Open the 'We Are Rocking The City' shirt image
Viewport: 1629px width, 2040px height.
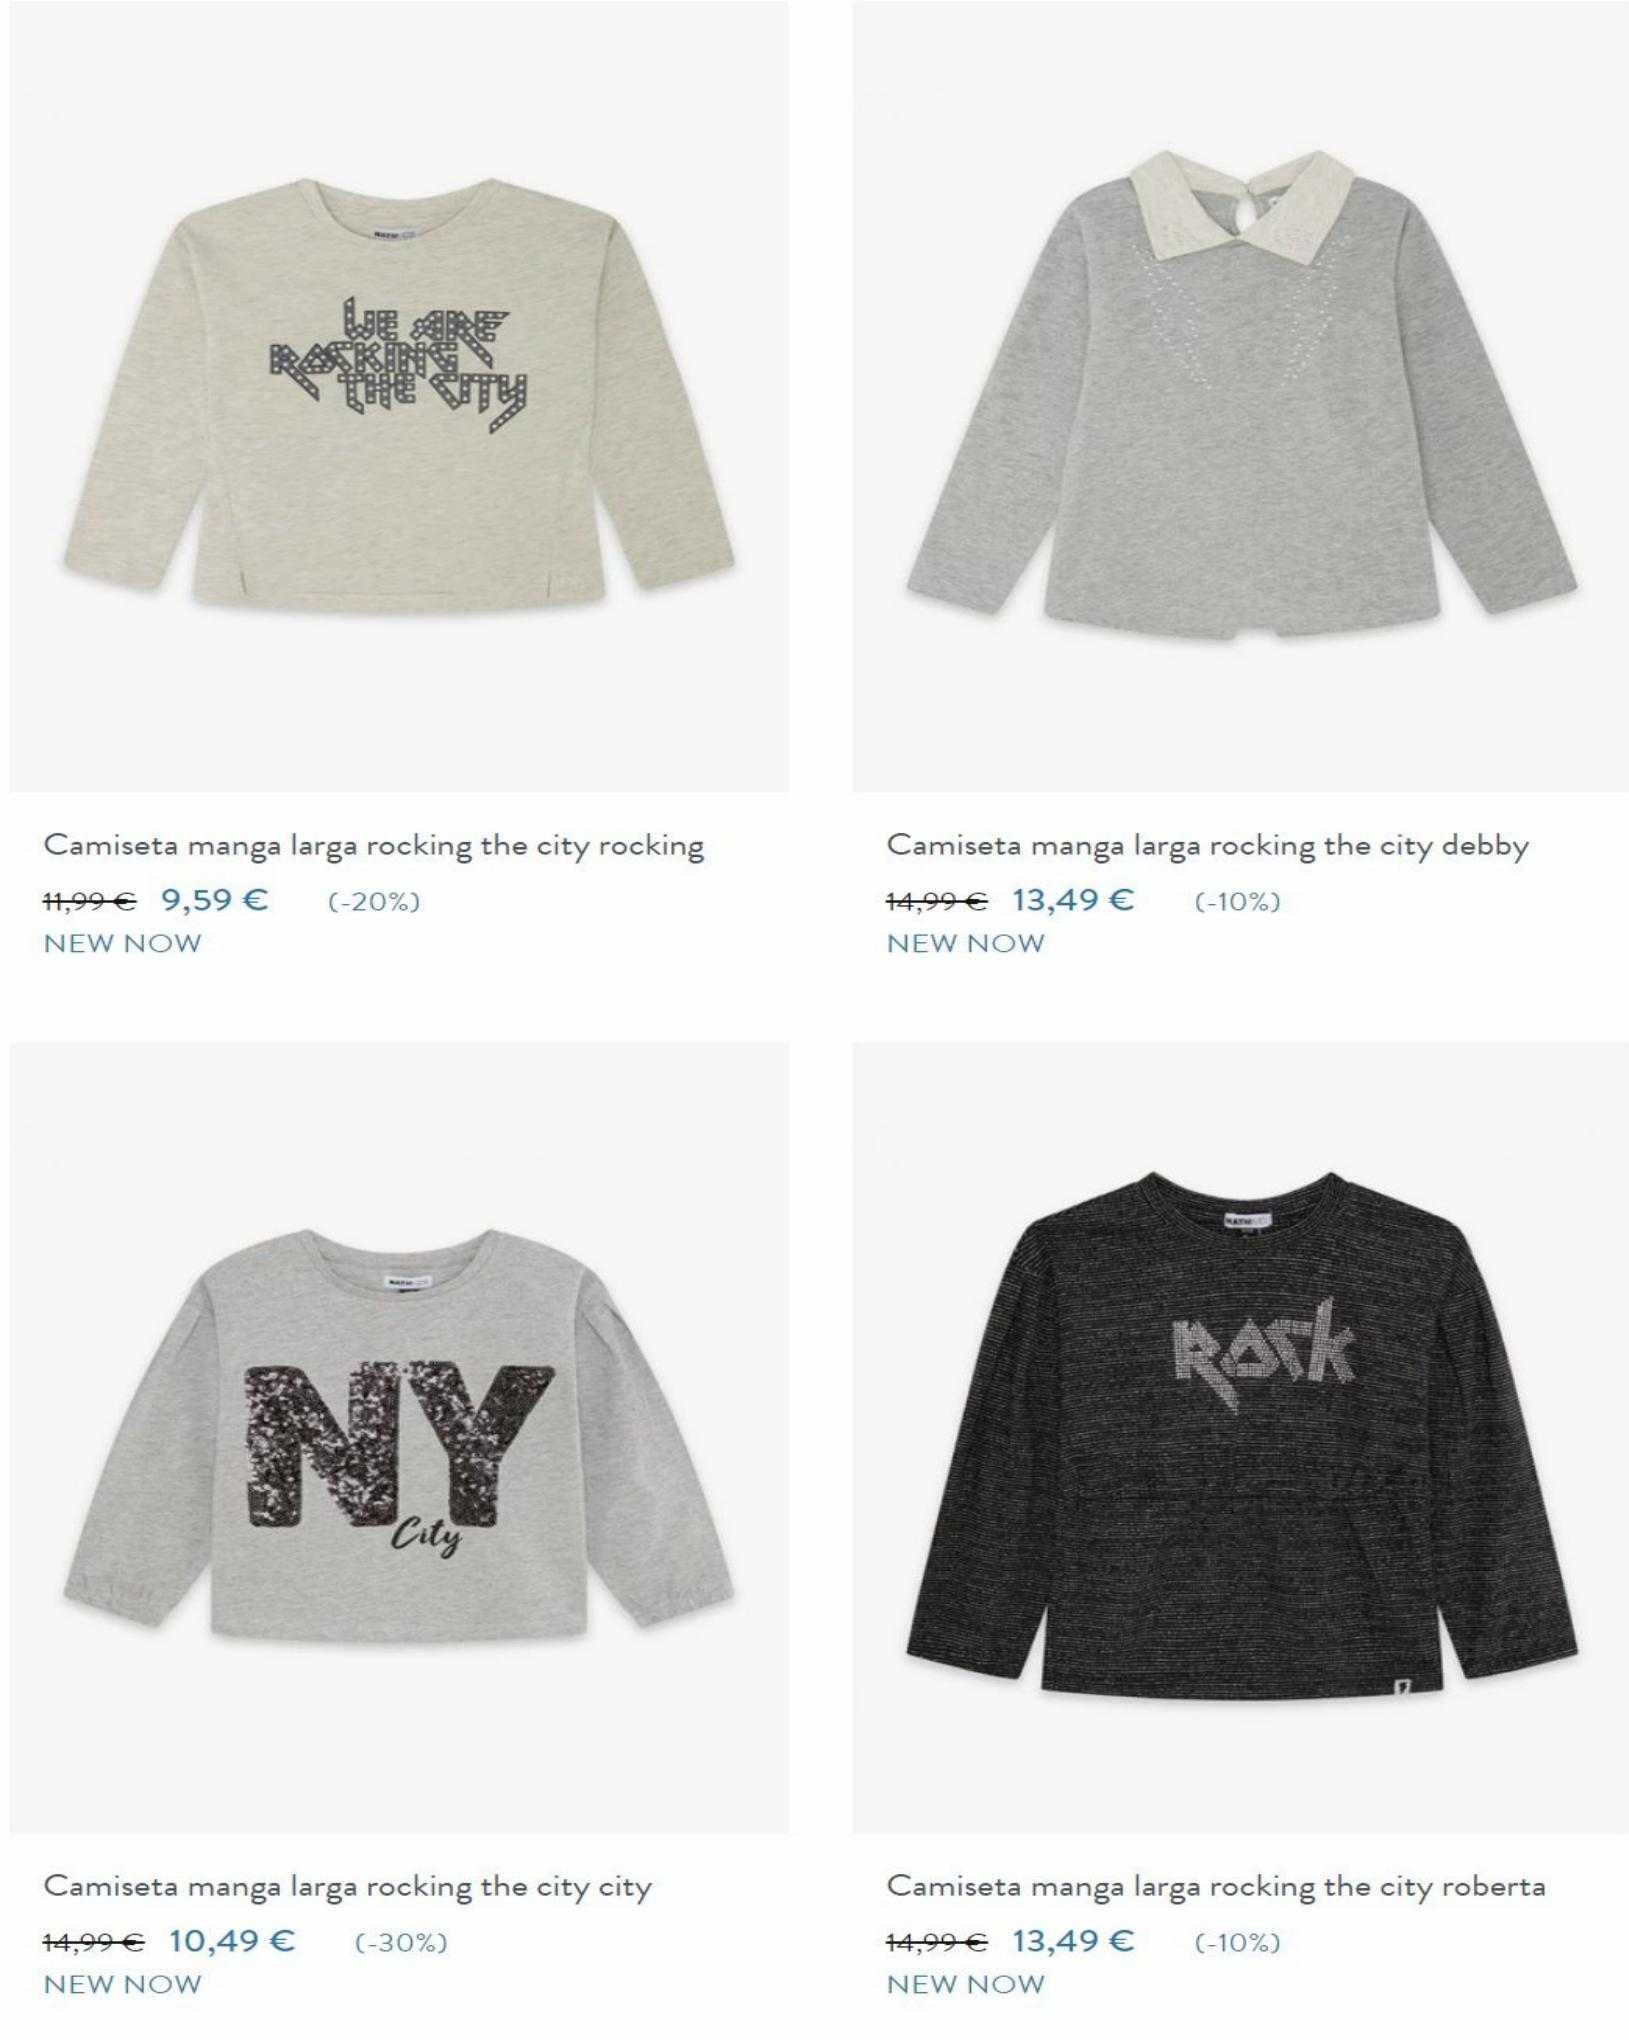coord(399,397)
